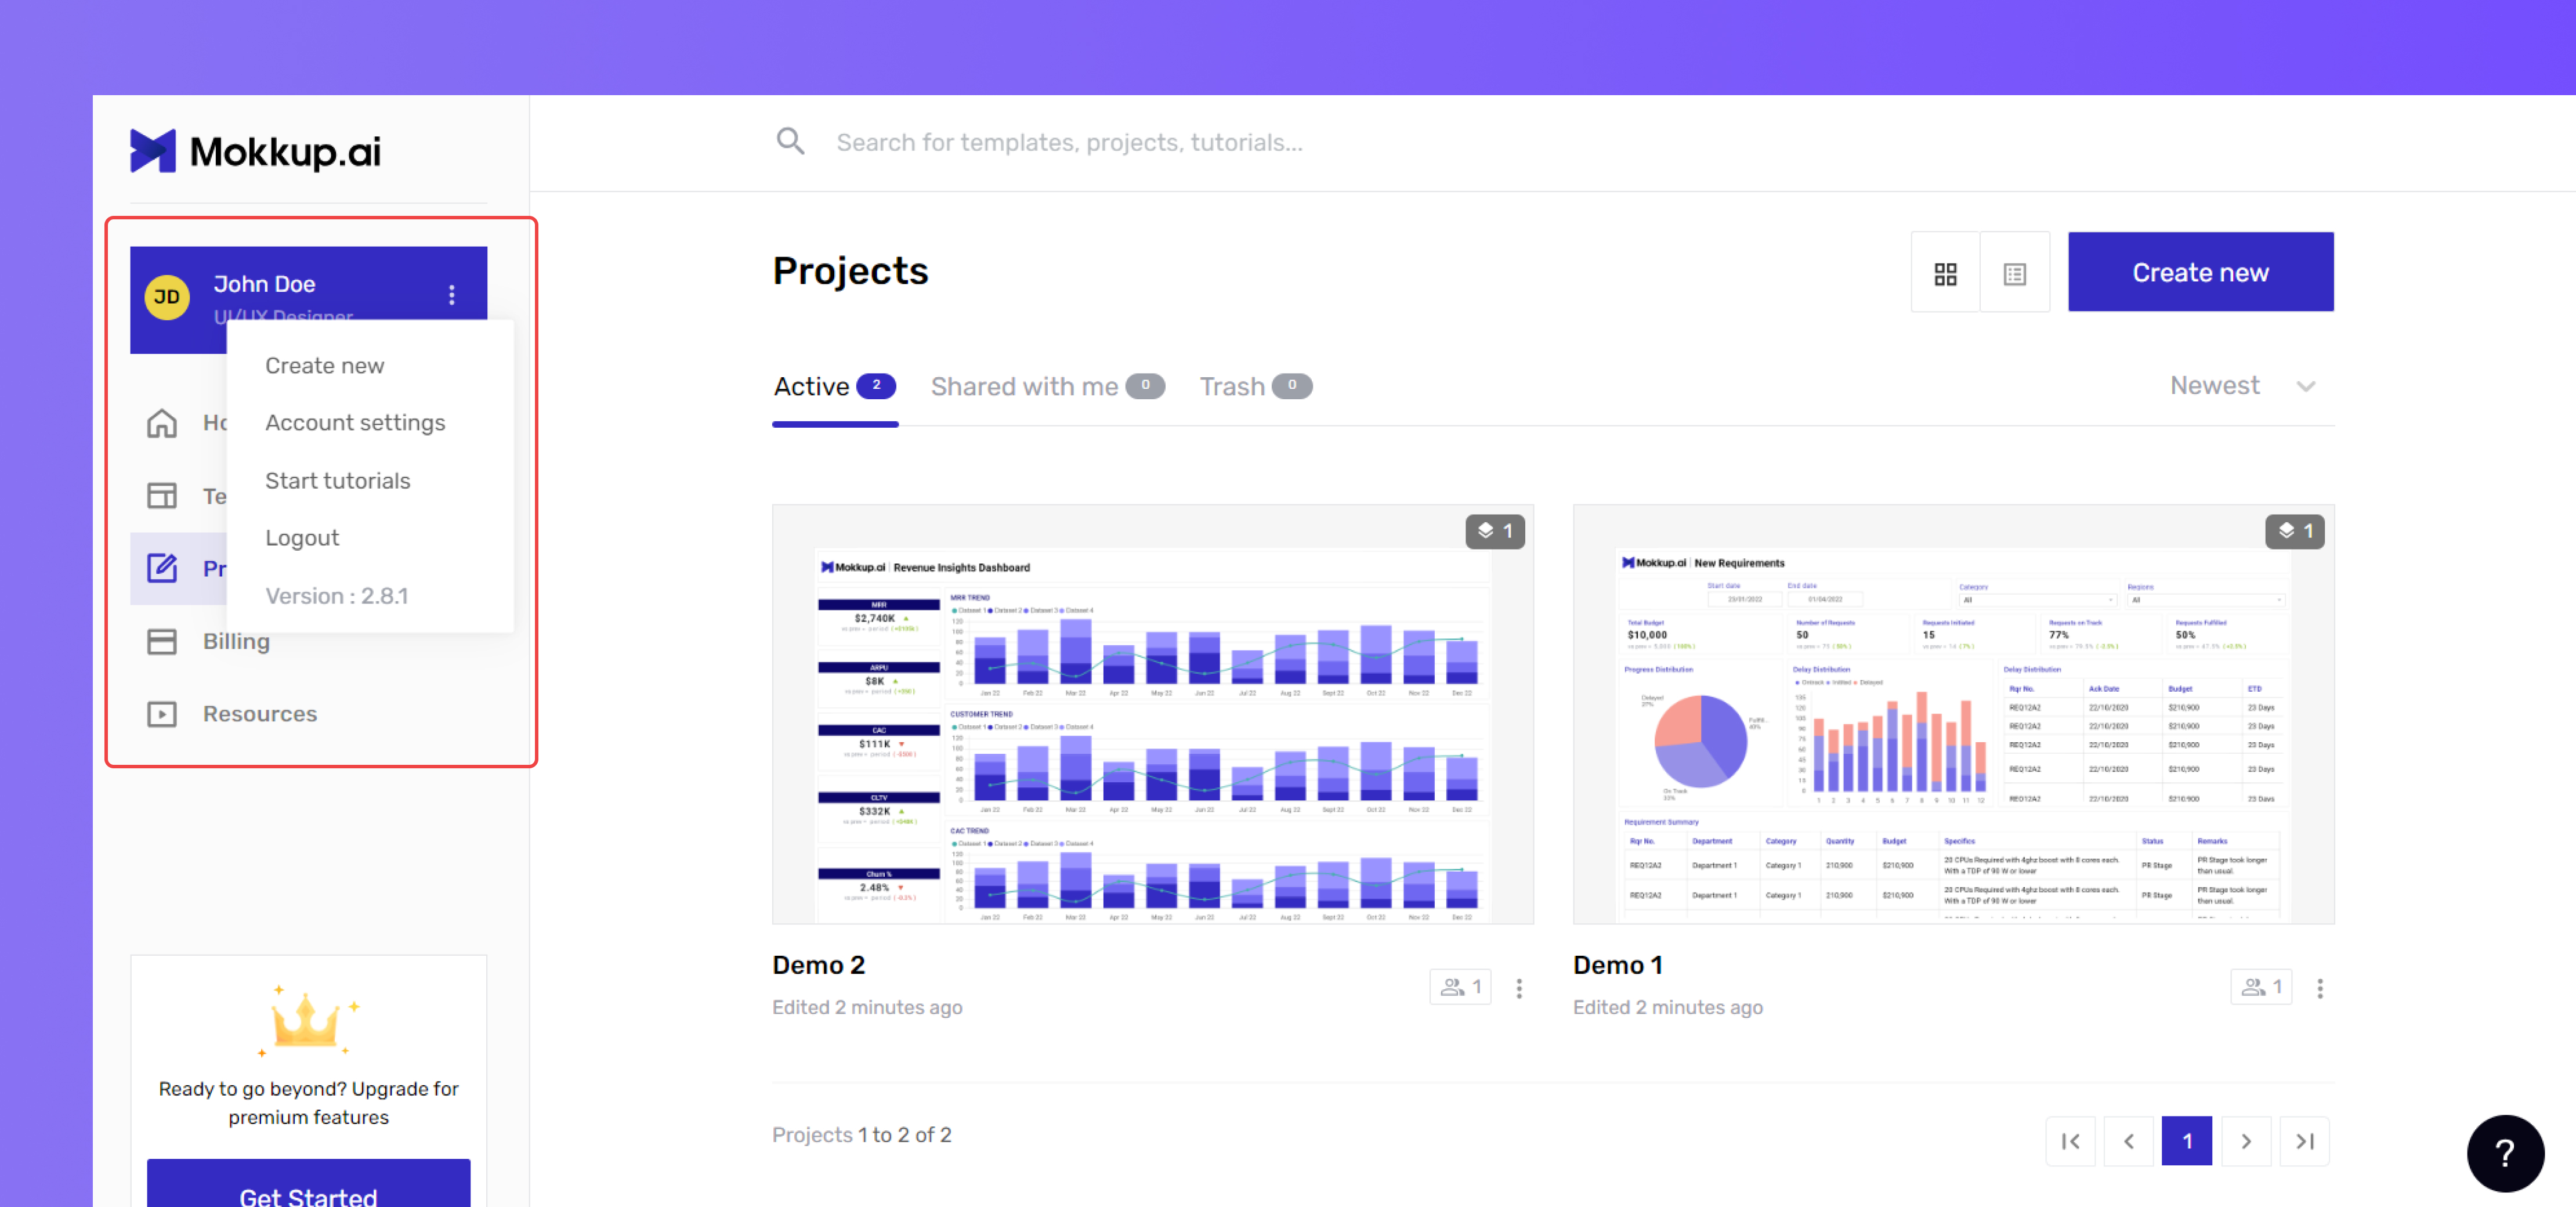Click the Mokkup.ai logo

pyautogui.click(x=255, y=151)
